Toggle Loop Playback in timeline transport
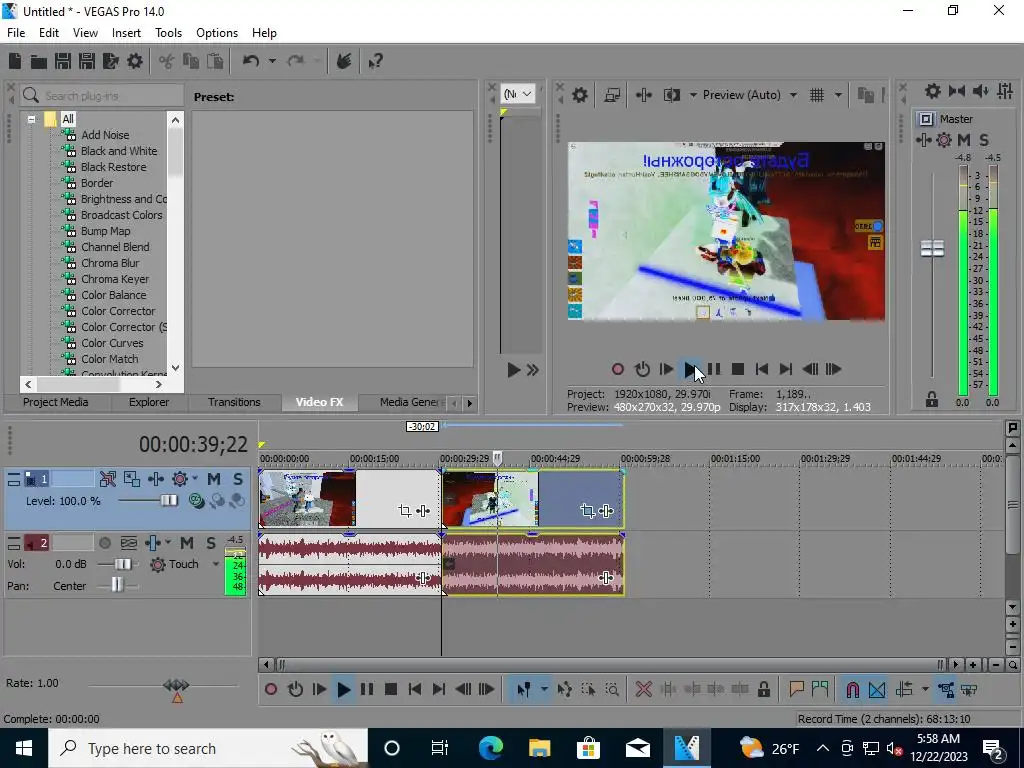Screen dimensions: 1024x768 coord(295,689)
